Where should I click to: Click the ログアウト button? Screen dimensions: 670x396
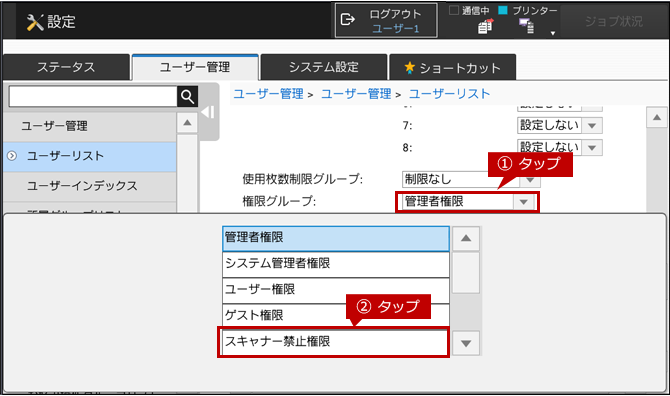386,21
